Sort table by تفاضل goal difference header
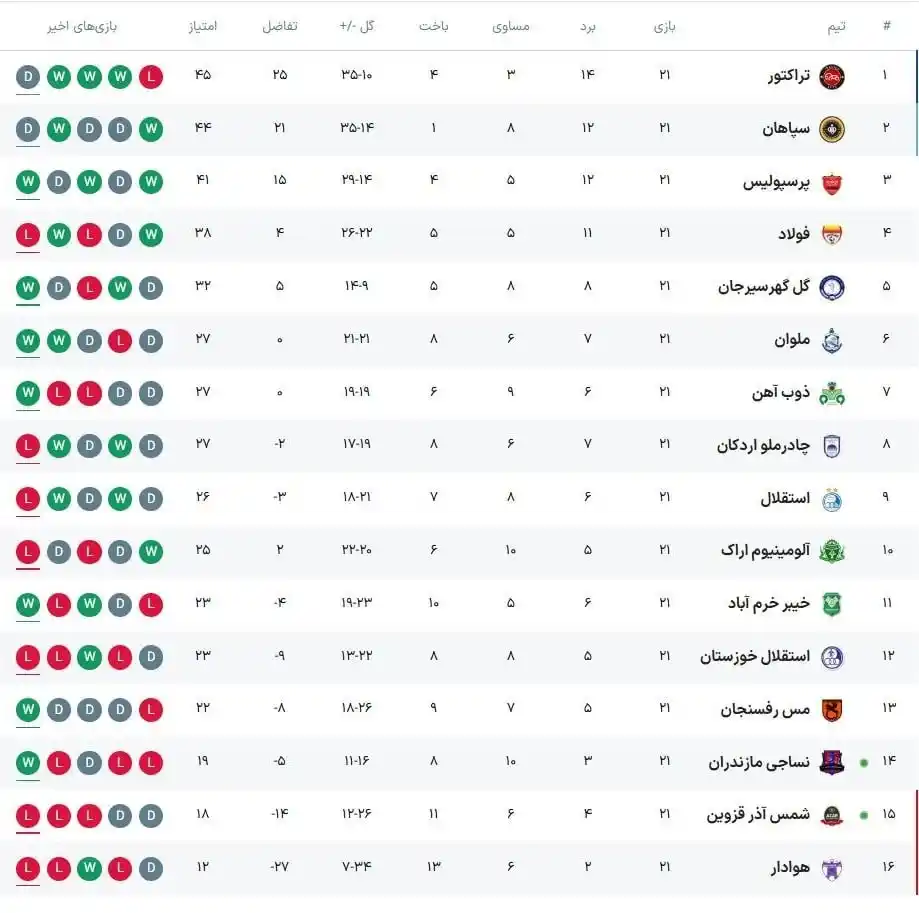This screenshot has width=919, height=913. click(x=280, y=26)
